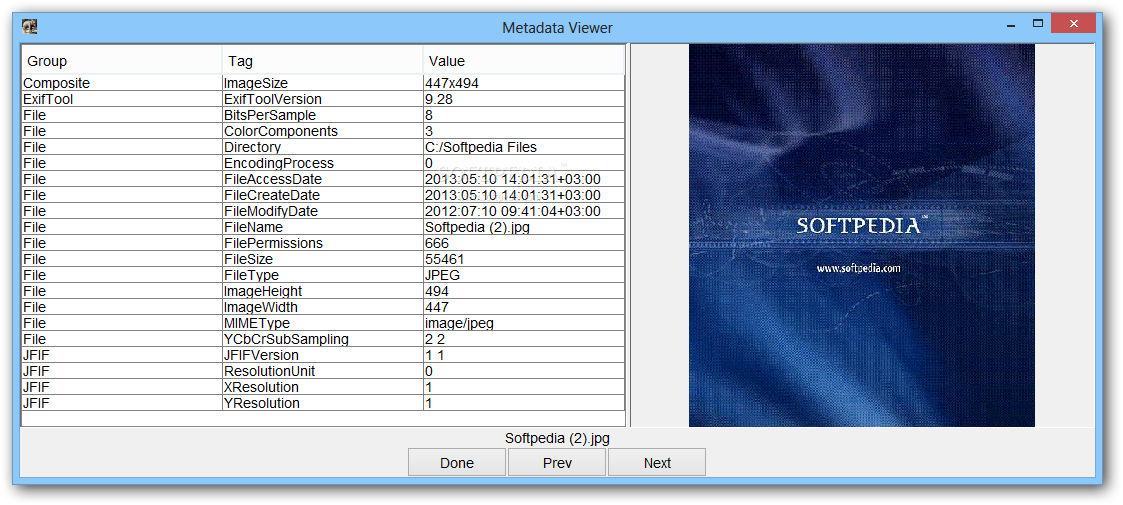Screen dimensions: 1123x505
Task: Click the ExifToolVersion tag cell
Action: pos(322,99)
